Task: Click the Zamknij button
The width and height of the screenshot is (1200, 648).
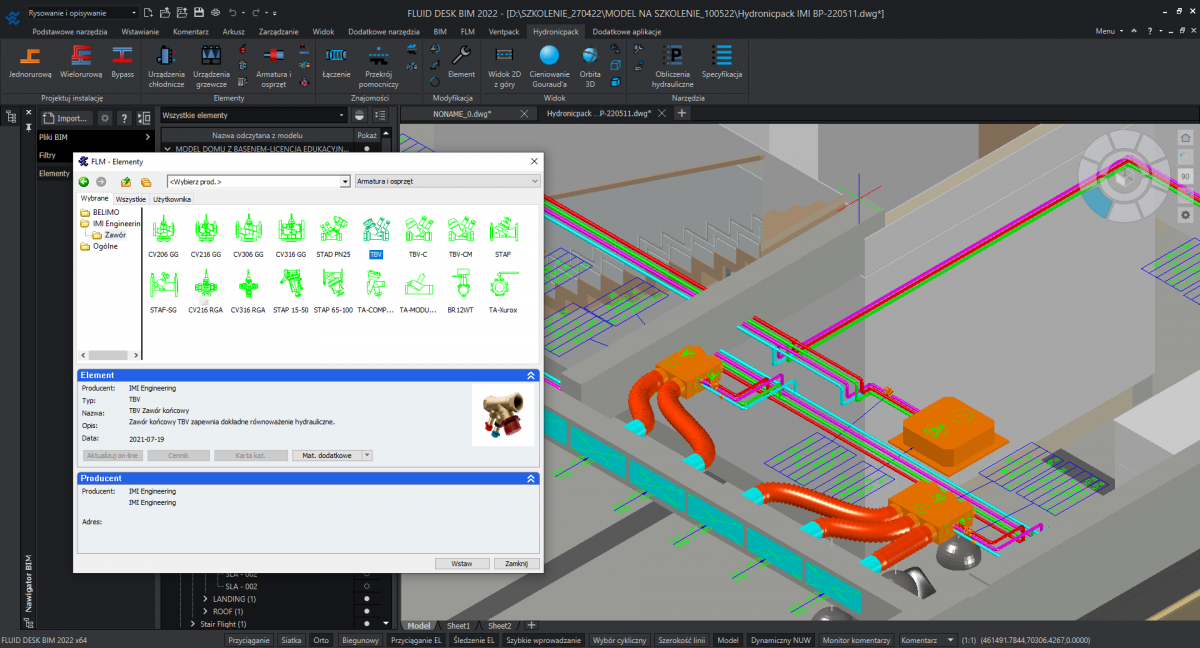Action: pos(516,563)
